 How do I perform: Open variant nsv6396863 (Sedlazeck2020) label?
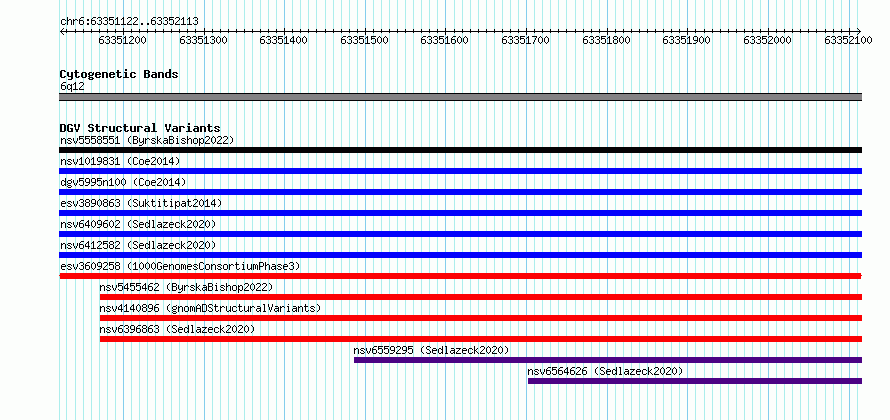pos(177,329)
